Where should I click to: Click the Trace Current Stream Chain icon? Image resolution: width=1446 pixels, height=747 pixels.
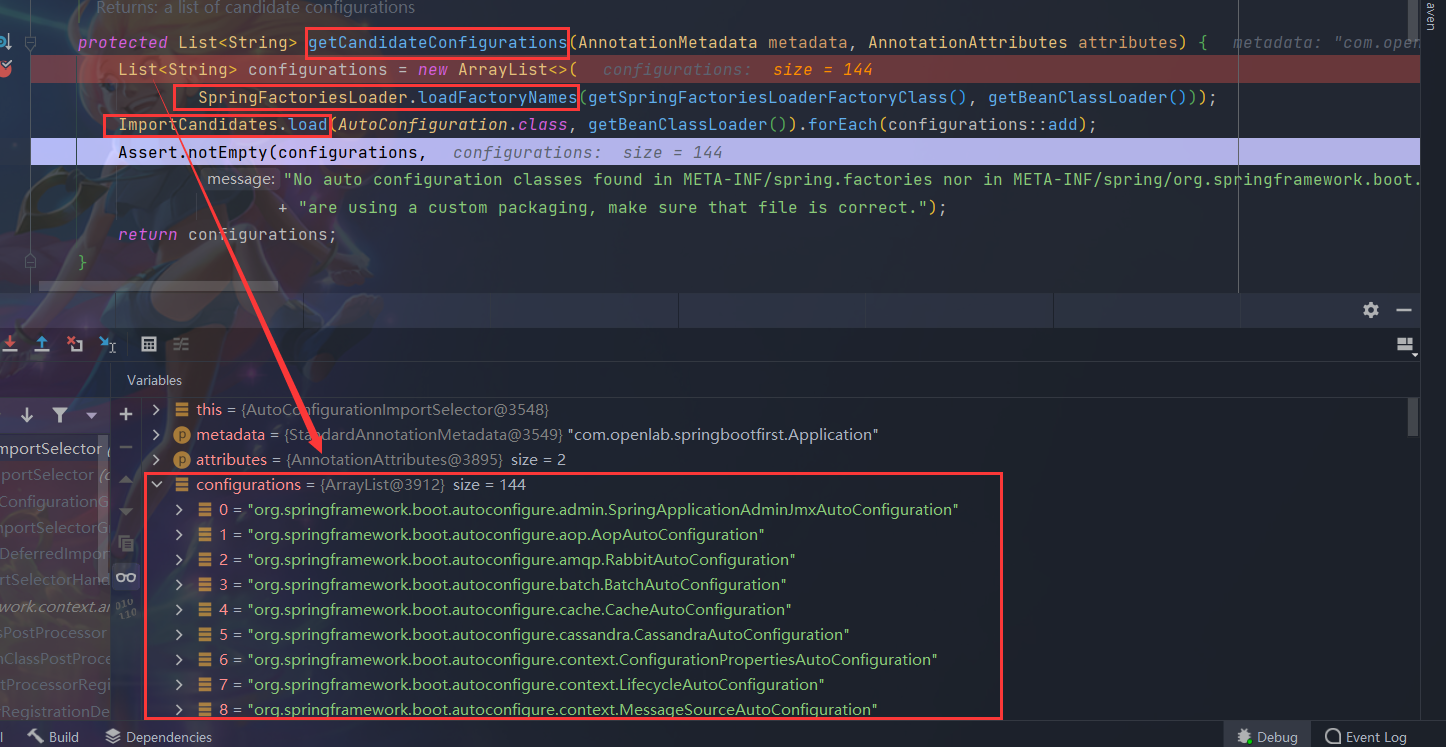(181, 344)
